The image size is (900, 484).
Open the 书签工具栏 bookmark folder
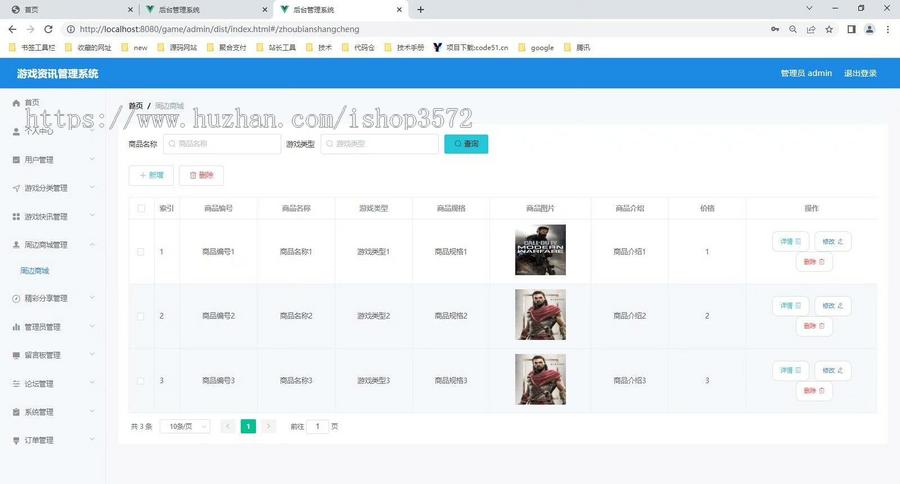click(x=32, y=48)
